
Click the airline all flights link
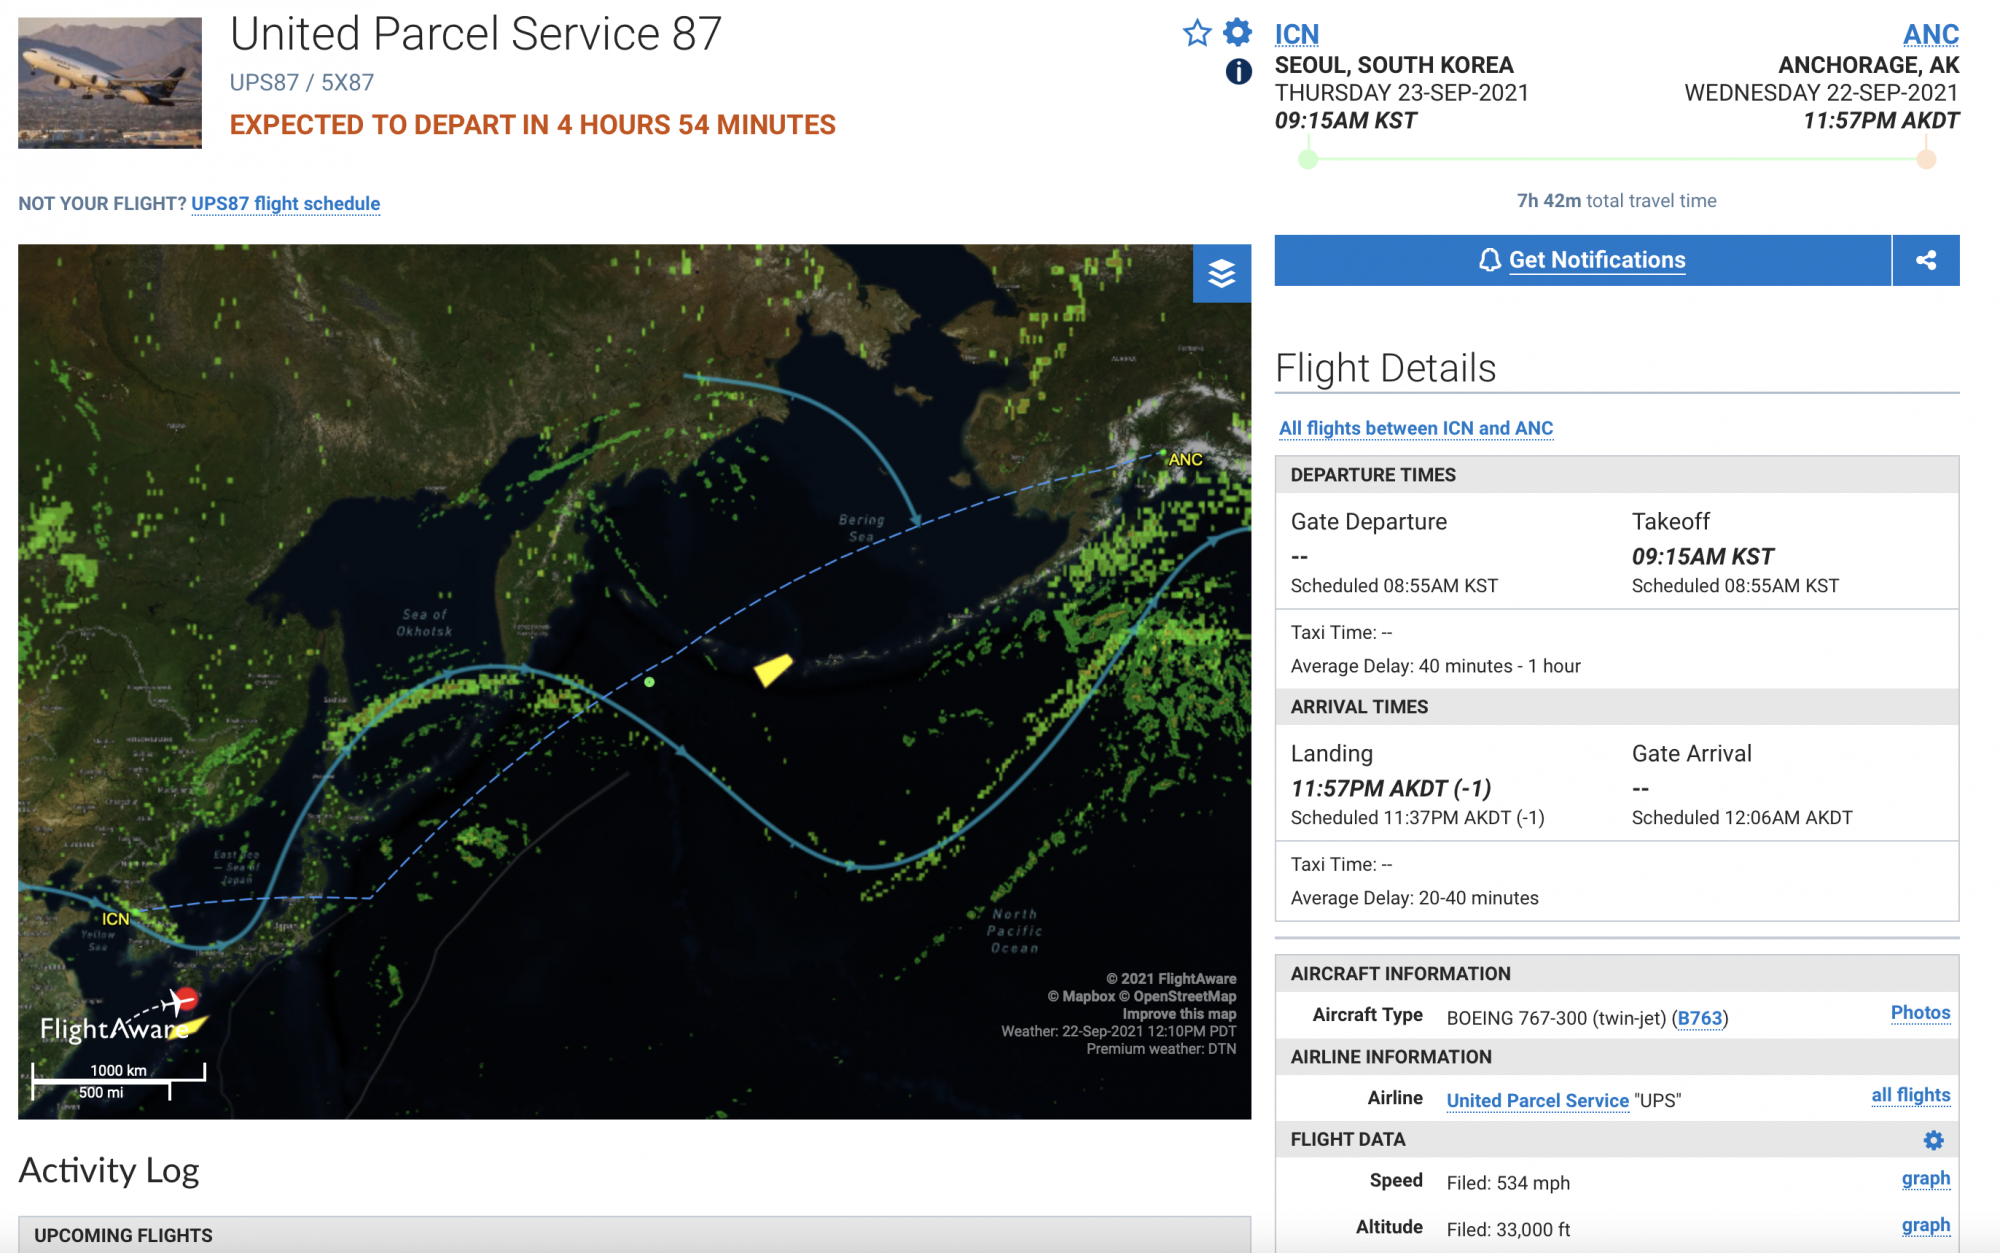1910,1095
